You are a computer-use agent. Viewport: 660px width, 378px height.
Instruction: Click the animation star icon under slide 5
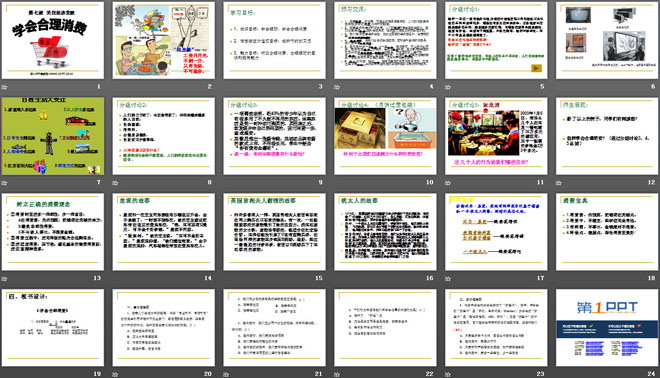pos(448,87)
